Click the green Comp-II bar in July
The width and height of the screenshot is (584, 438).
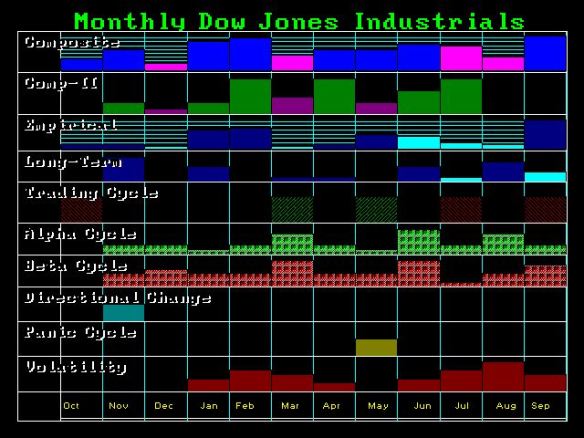pyautogui.click(x=461, y=96)
